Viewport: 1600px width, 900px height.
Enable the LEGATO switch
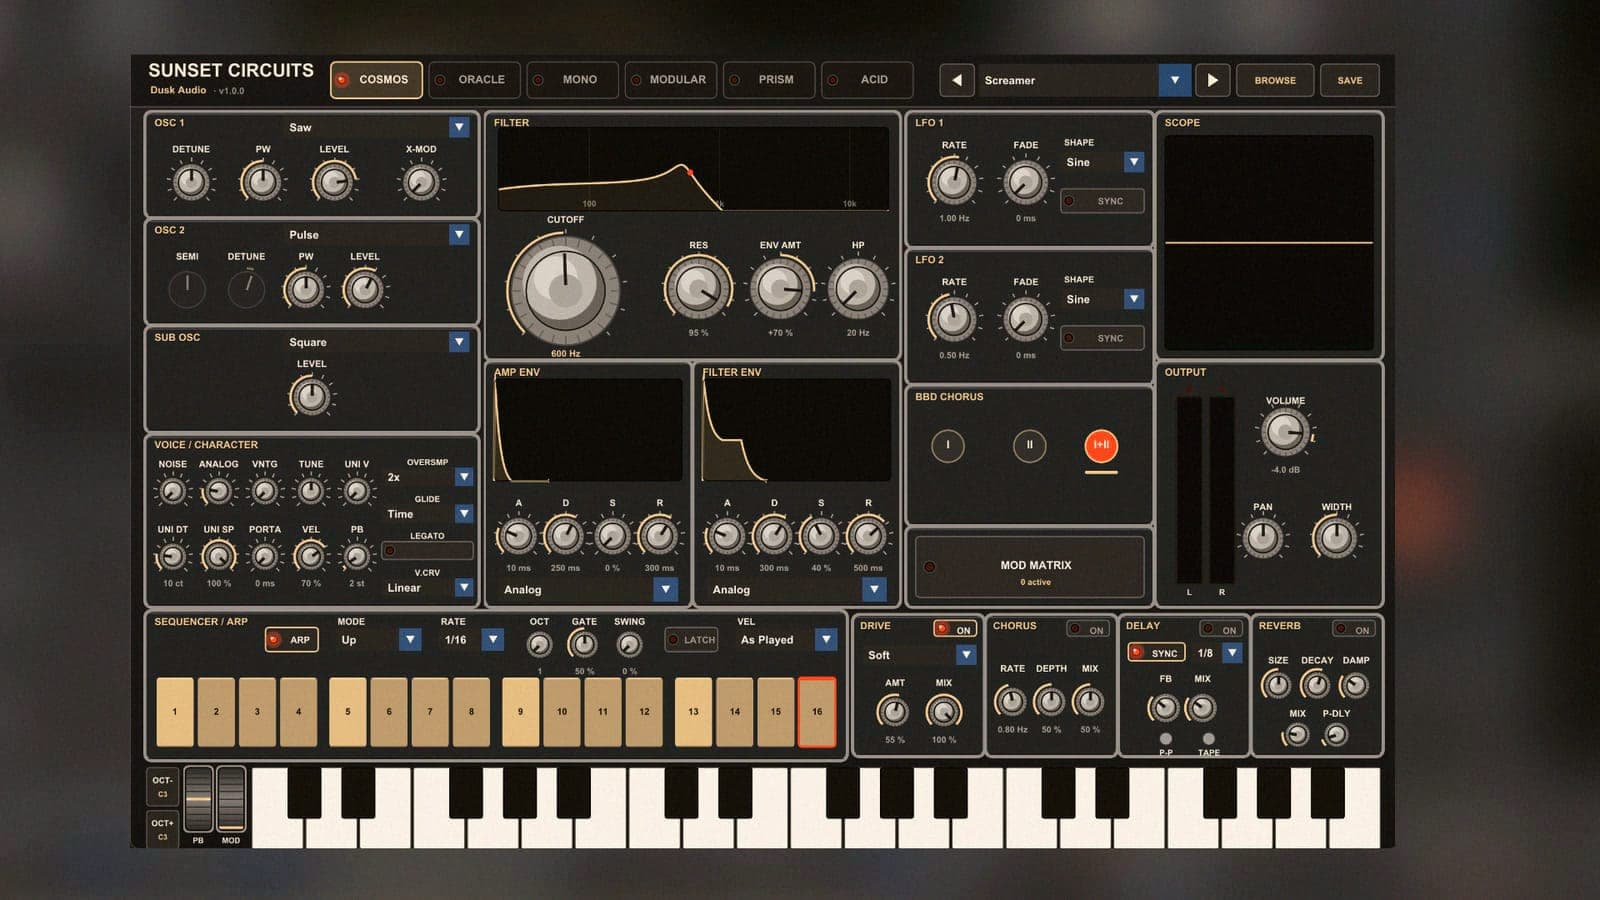[427, 550]
